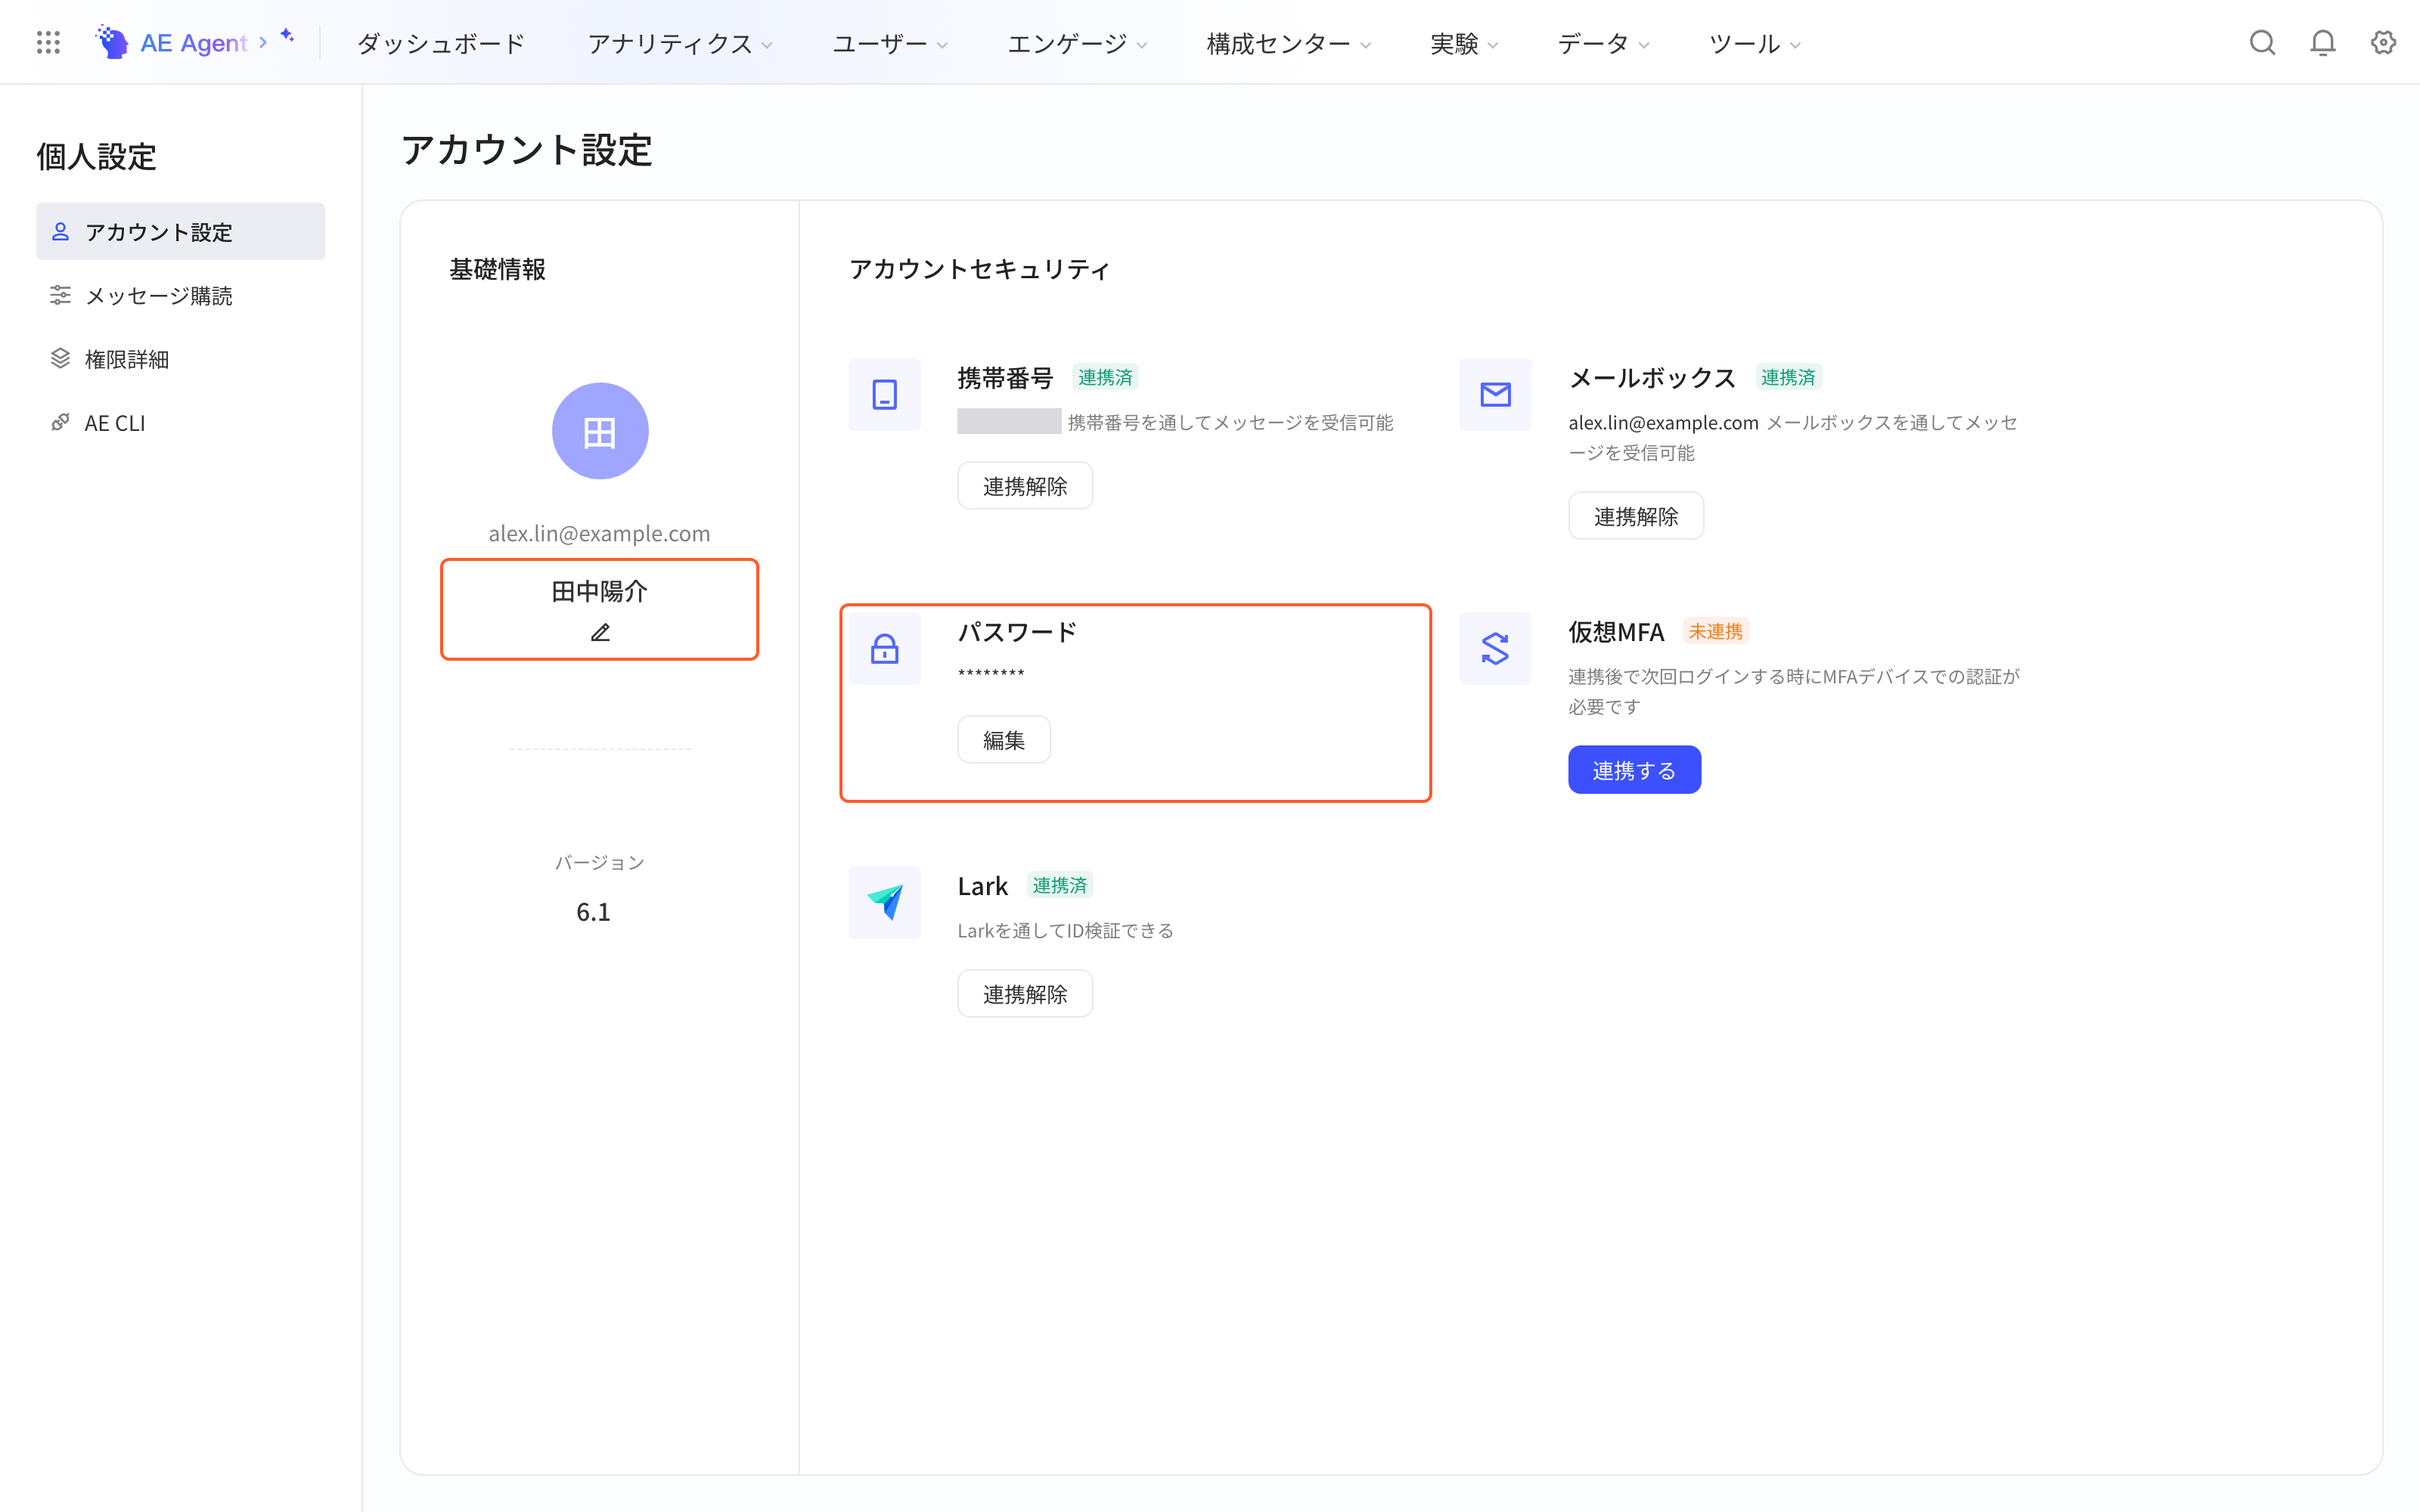
Task: Click 連携解除 under メールボックス
Action: pyautogui.click(x=1636, y=515)
